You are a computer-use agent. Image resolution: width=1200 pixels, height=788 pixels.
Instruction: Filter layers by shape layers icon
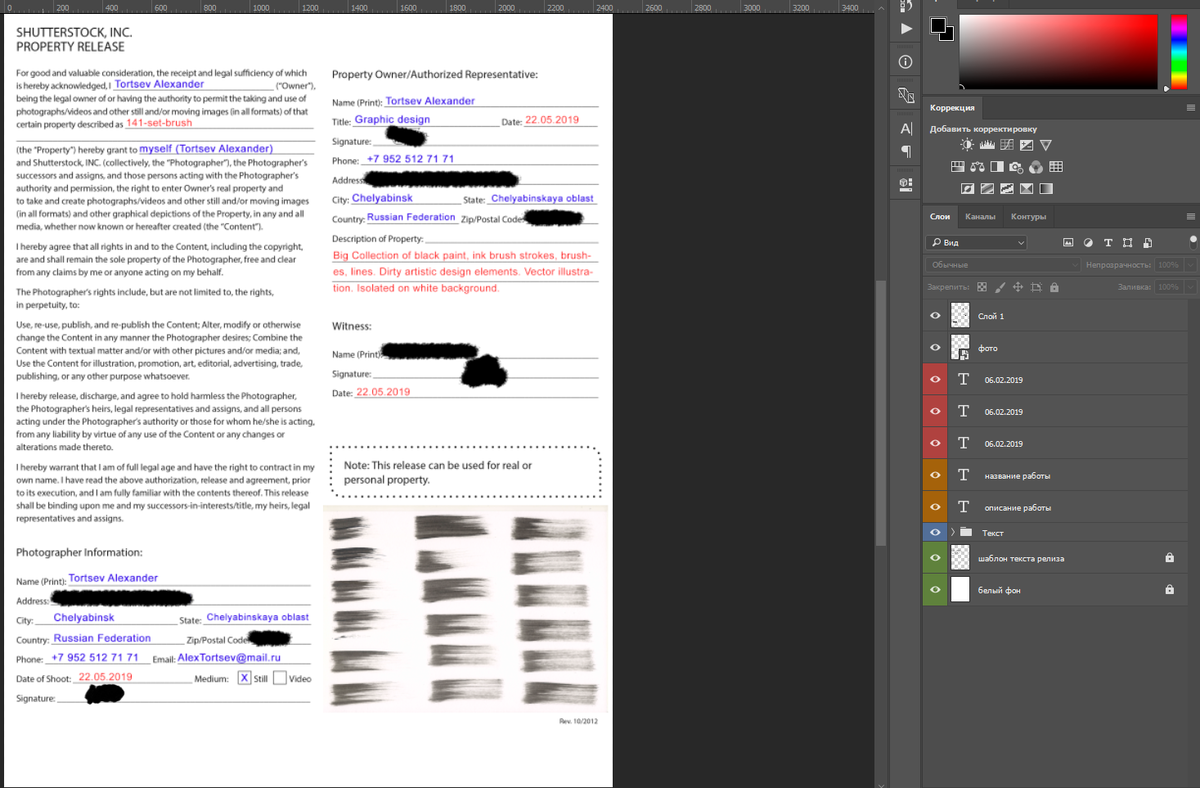click(1128, 242)
